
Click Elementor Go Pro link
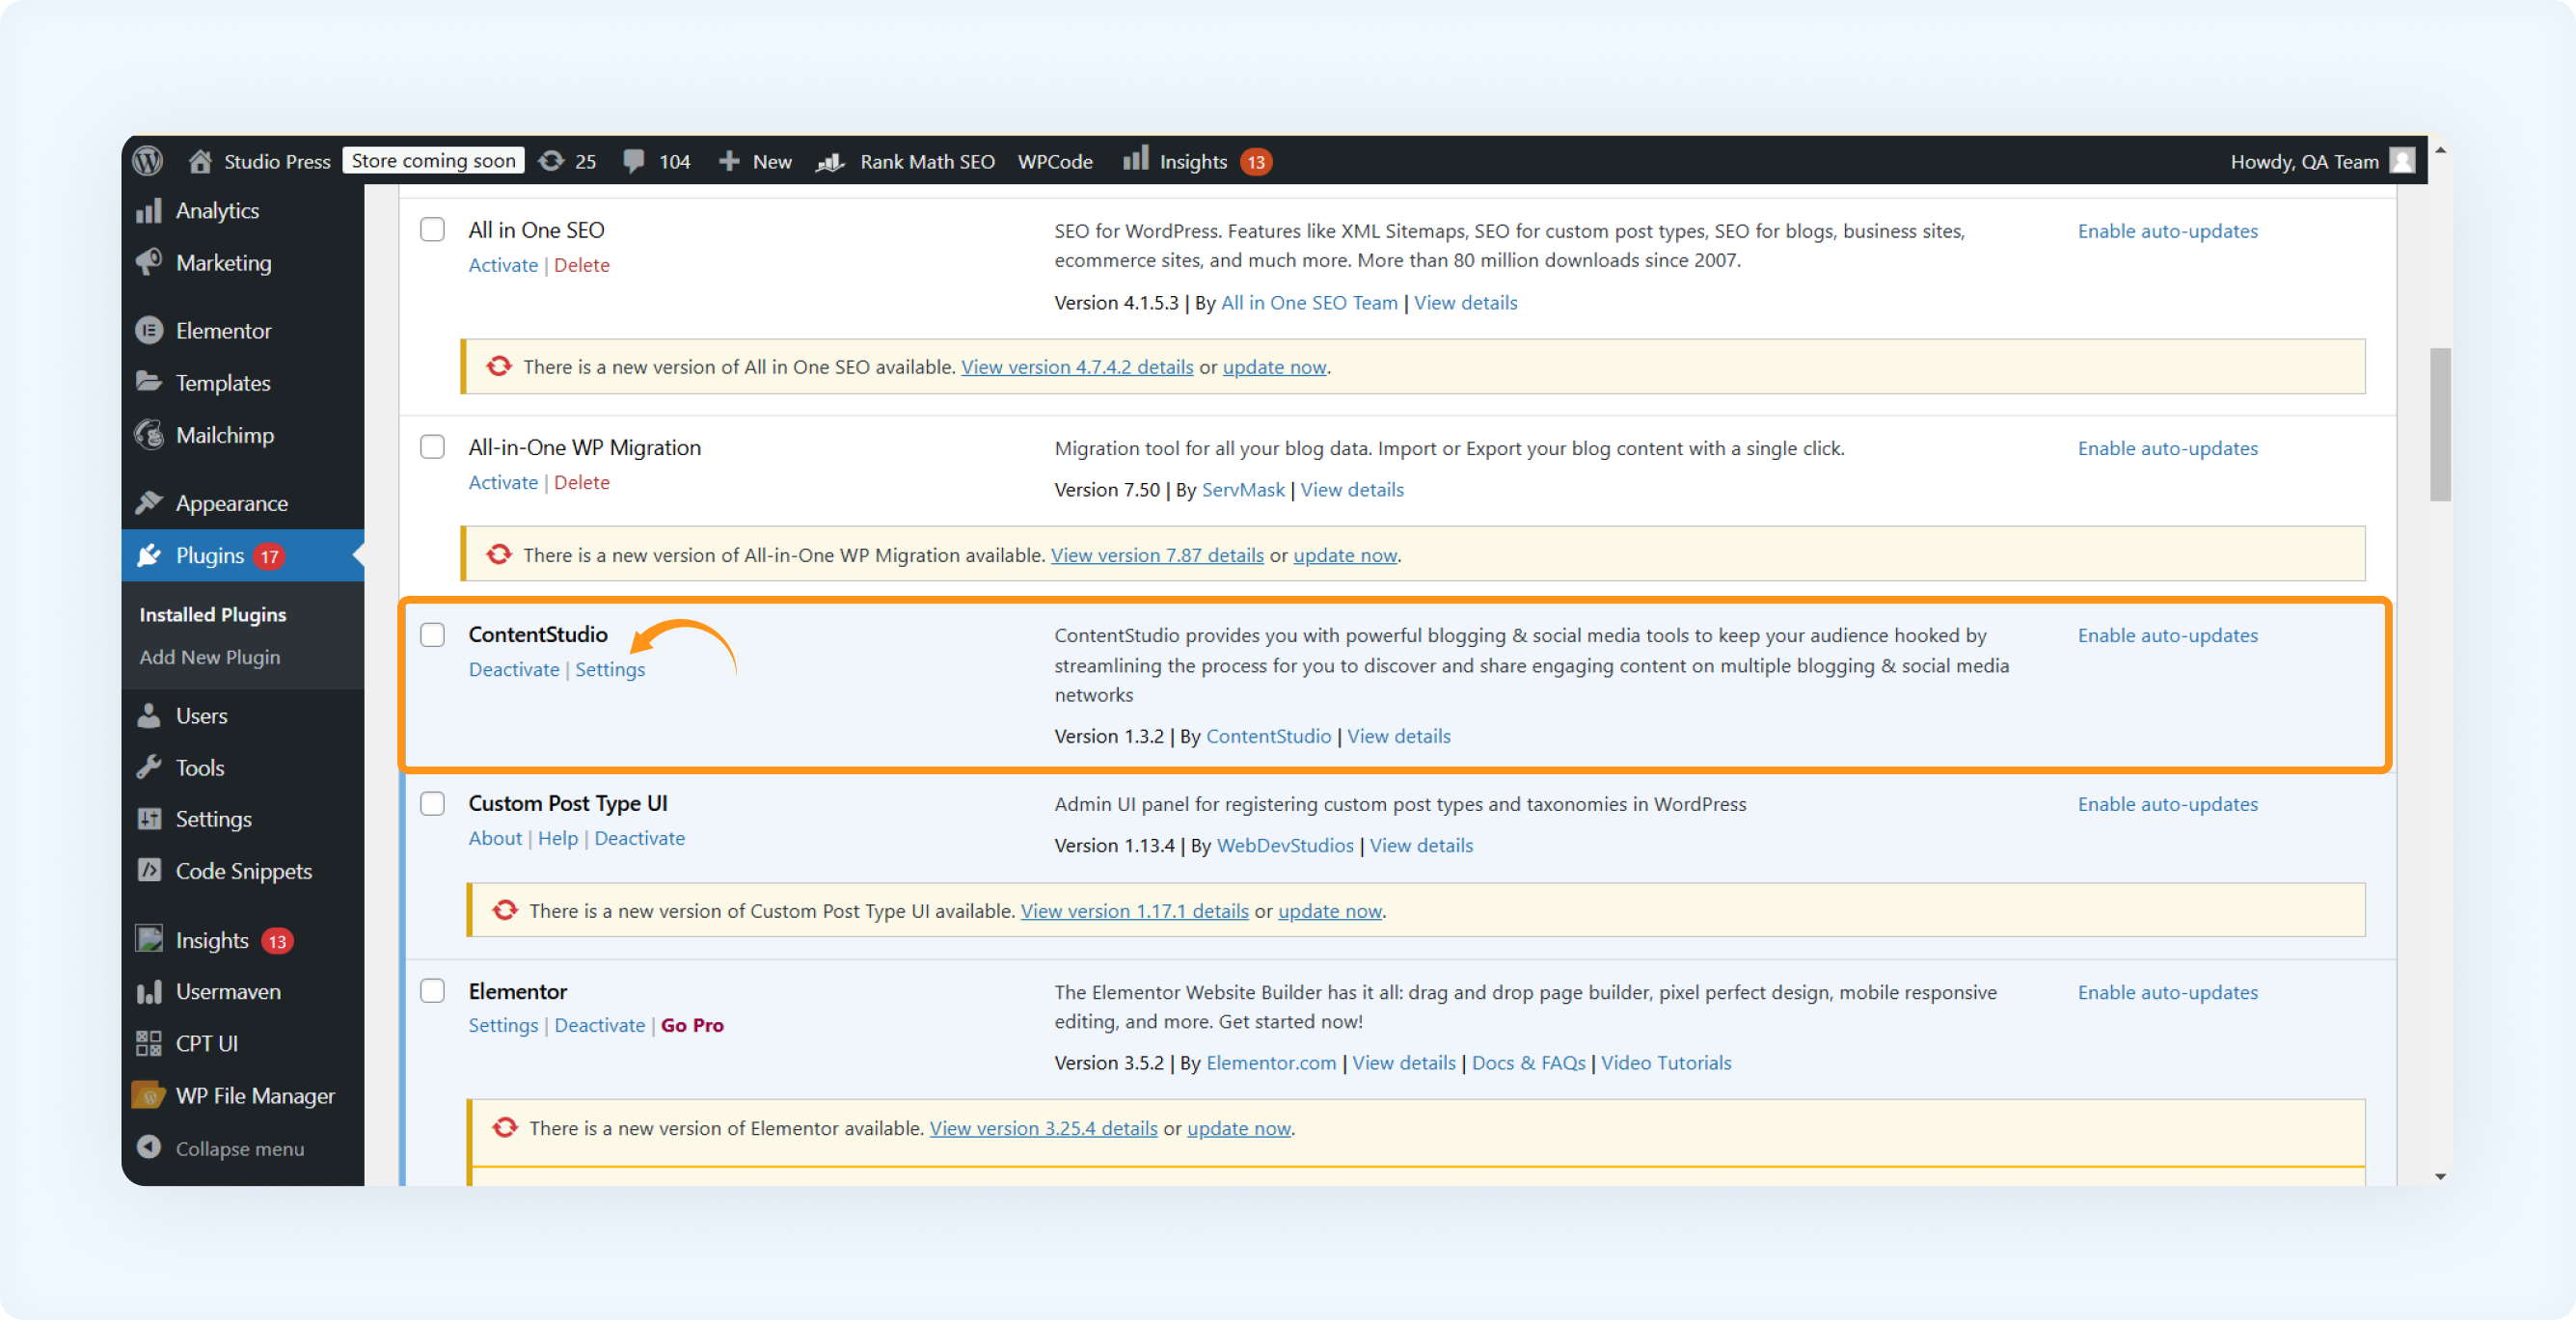click(692, 1025)
